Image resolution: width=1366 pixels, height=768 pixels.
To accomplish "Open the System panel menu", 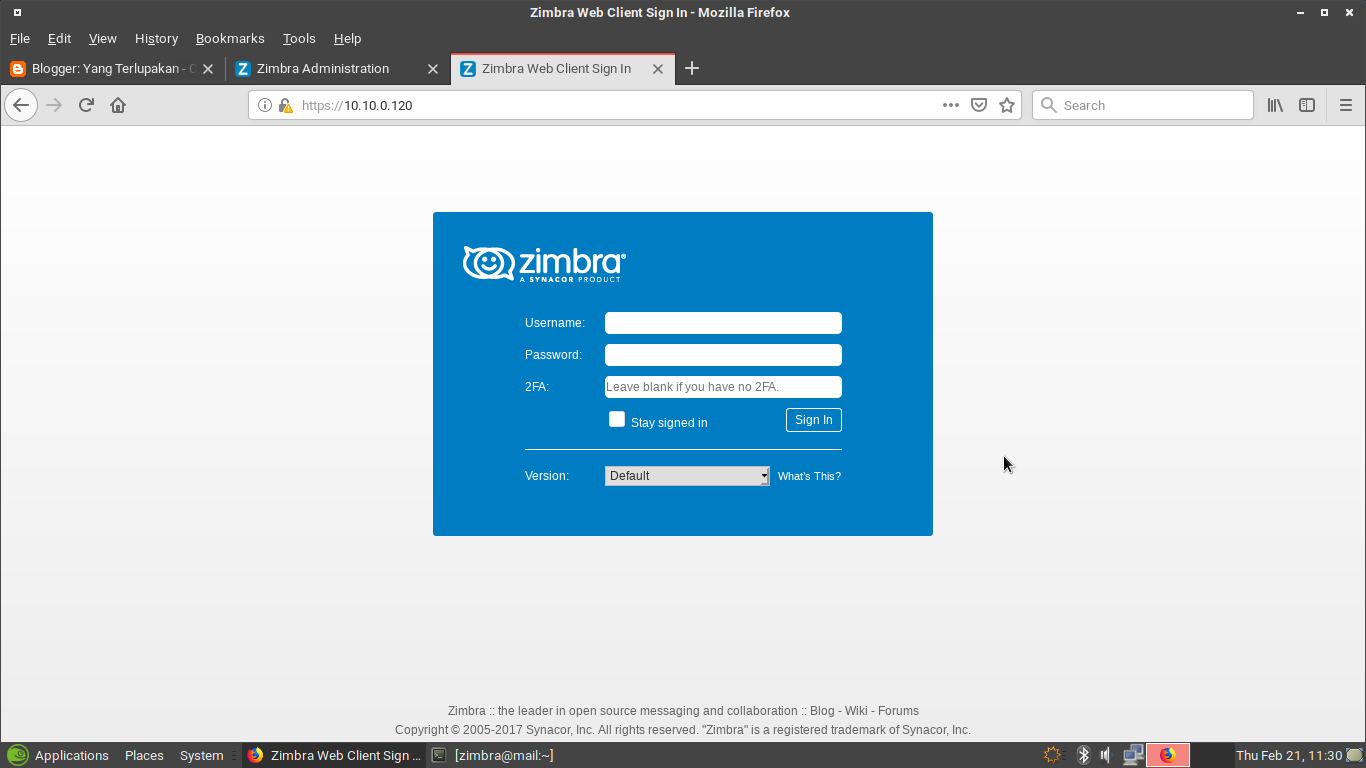I will coord(201,755).
